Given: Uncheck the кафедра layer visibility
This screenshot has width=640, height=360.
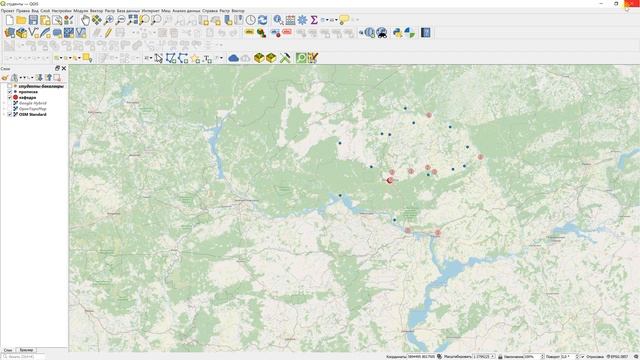Looking at the screenshot, I should click(x=10, y=98).
